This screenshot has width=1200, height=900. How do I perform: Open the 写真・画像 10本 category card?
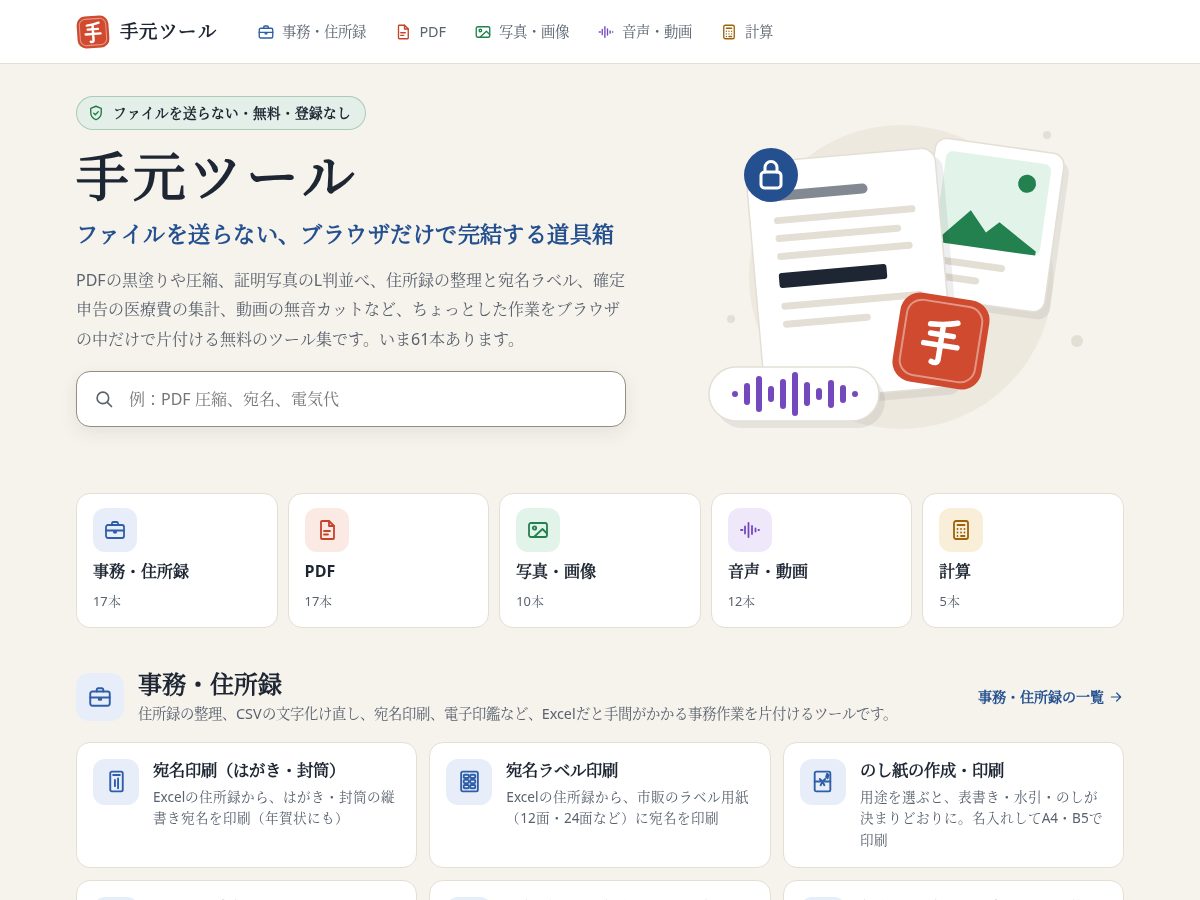pyautogui.click(x=600, y=560)
